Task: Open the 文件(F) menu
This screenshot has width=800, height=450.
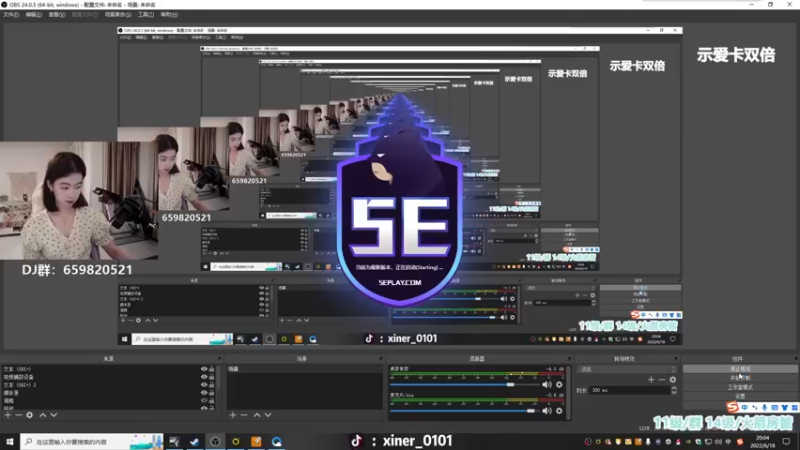Action: 11,15
